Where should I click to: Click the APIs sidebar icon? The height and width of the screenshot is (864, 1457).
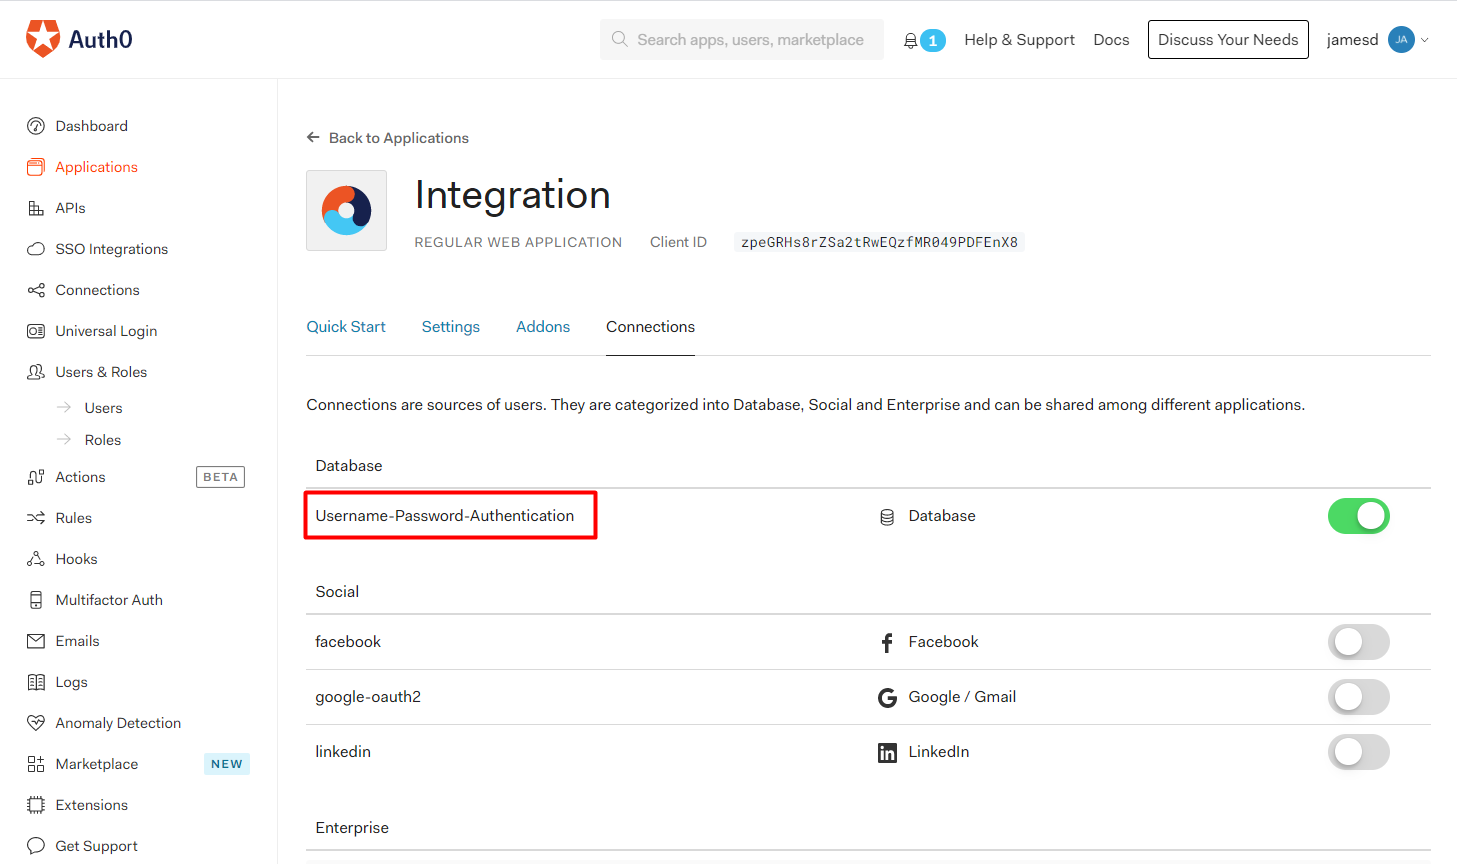(36, 208)
